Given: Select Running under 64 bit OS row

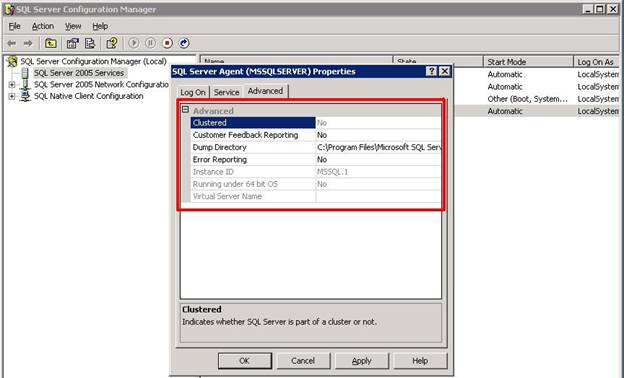Looking at the screenshot, I should (x=316, y=185).
